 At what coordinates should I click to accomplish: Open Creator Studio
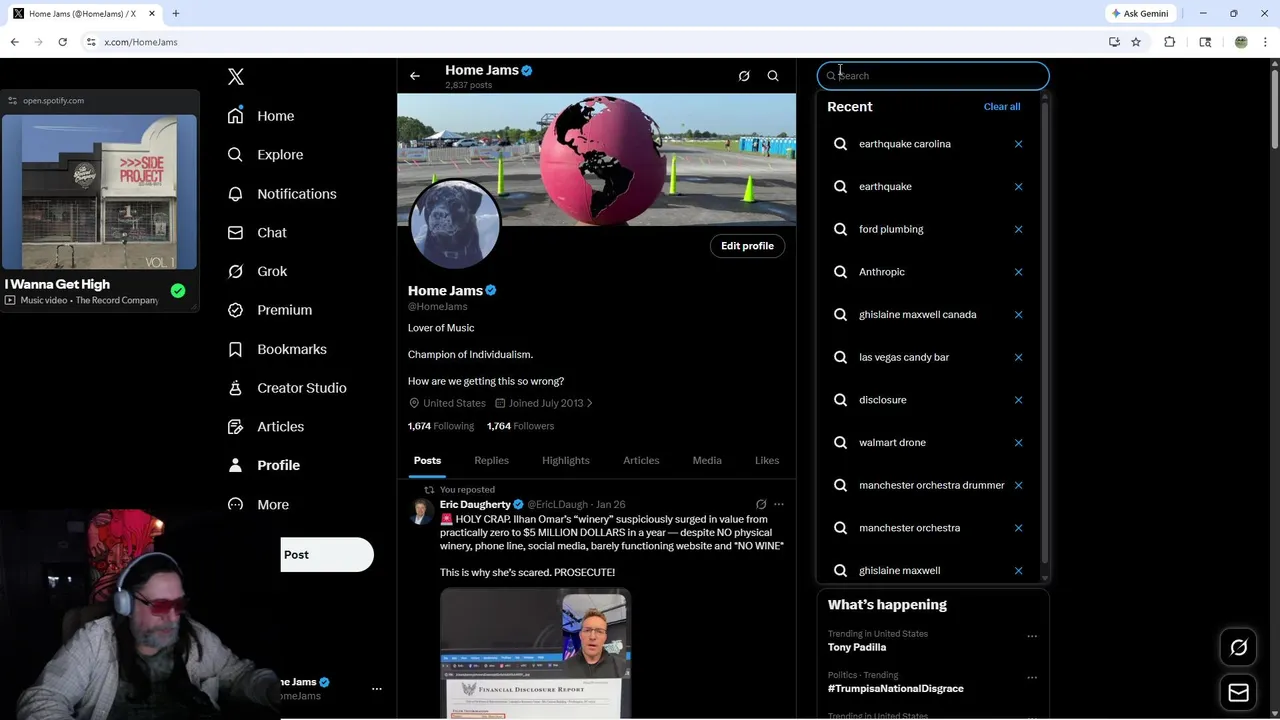pos(287,388)
